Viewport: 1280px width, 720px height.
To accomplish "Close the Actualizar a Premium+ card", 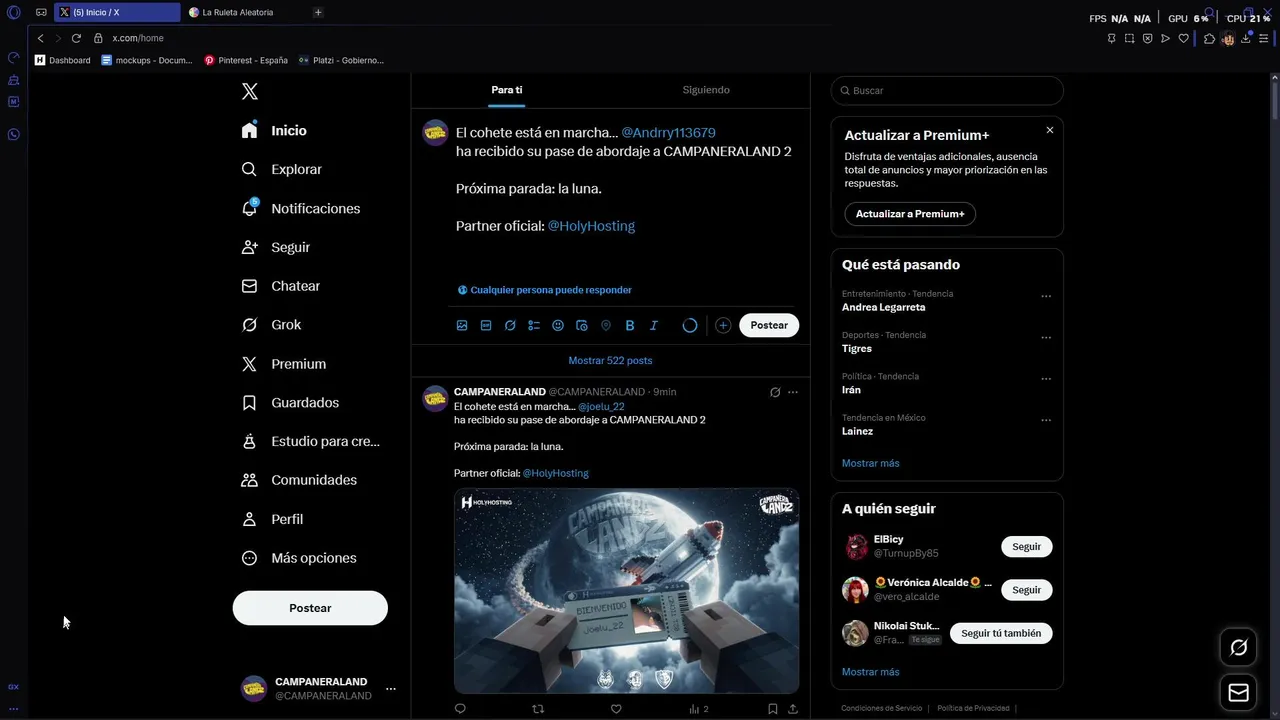I will (1050, 130).
